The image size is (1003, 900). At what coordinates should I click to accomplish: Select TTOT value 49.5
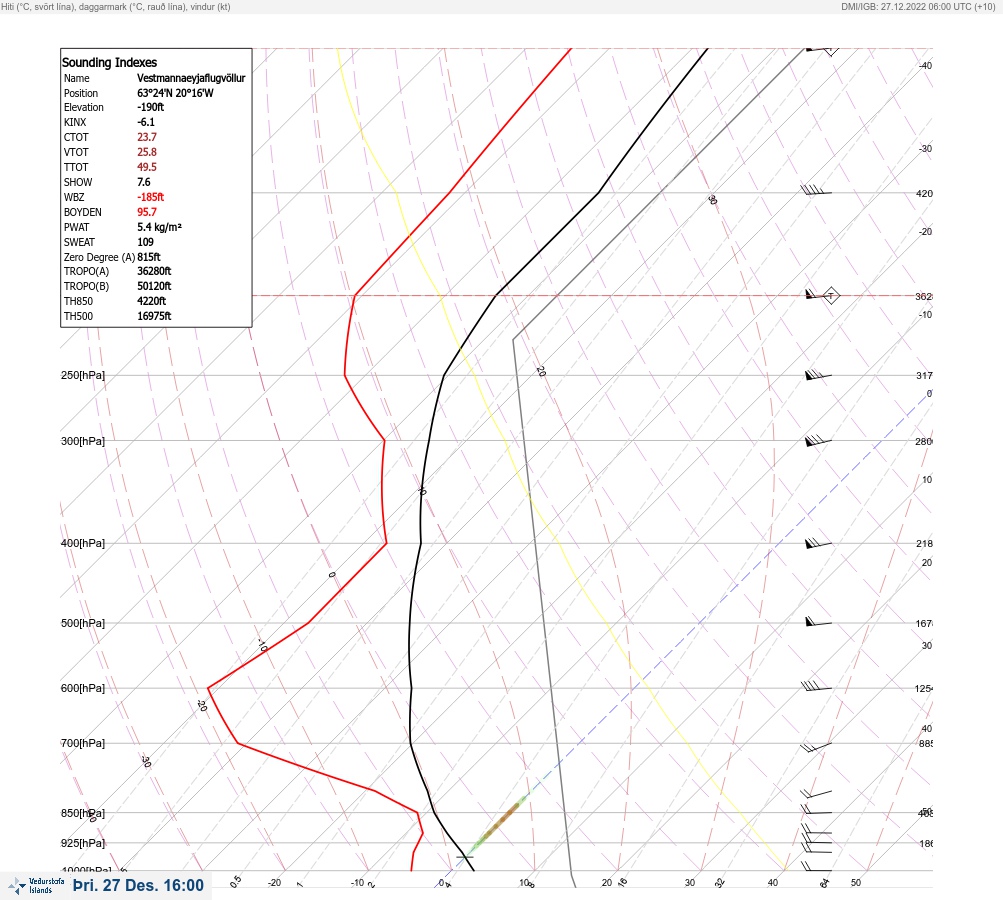click(x=147, y=167)
